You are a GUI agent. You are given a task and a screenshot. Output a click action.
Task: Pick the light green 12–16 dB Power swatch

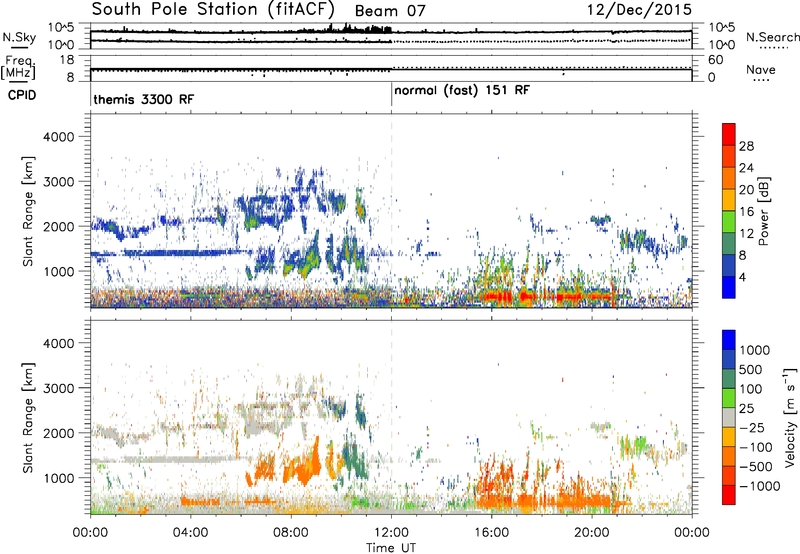[x=729, y=222]
